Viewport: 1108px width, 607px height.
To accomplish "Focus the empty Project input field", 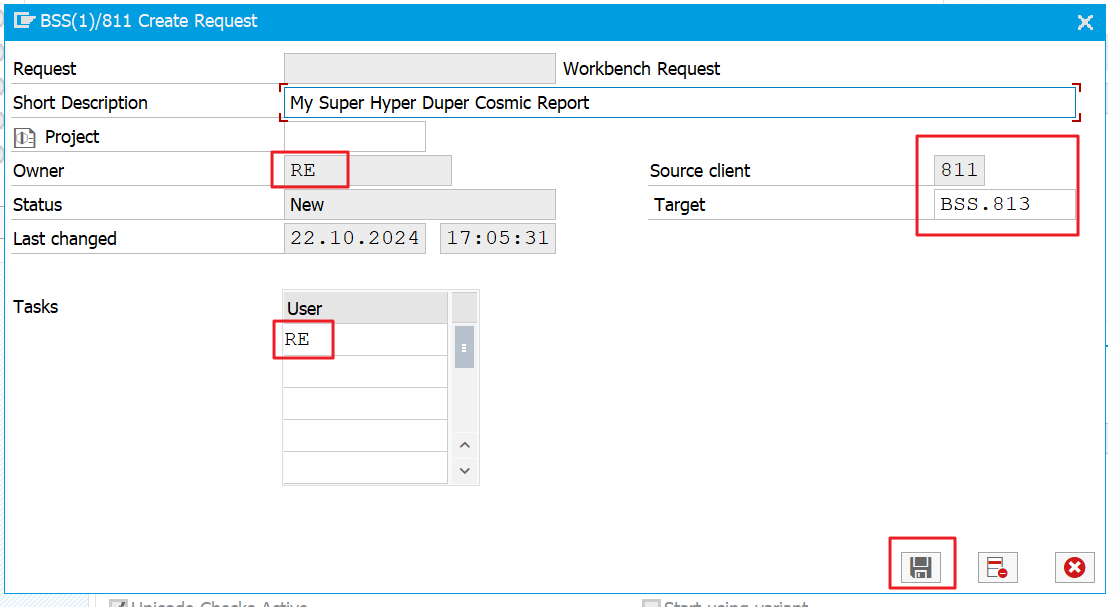I will pos(355,137).
